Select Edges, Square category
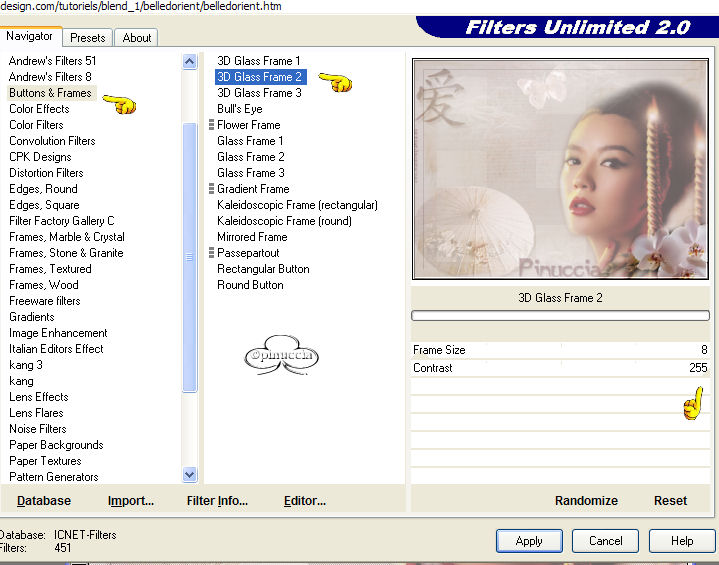719x565 pixels. (x=44, y=205)
